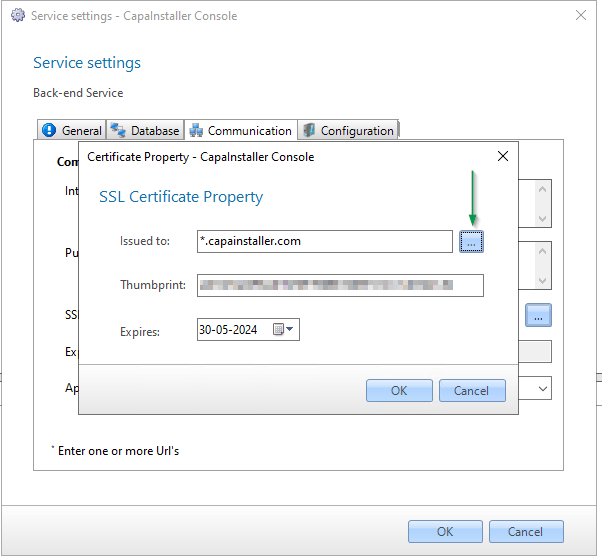Screen dimensions: 602x559
Task: Close the Service settings window
Action: pos(580,15)
